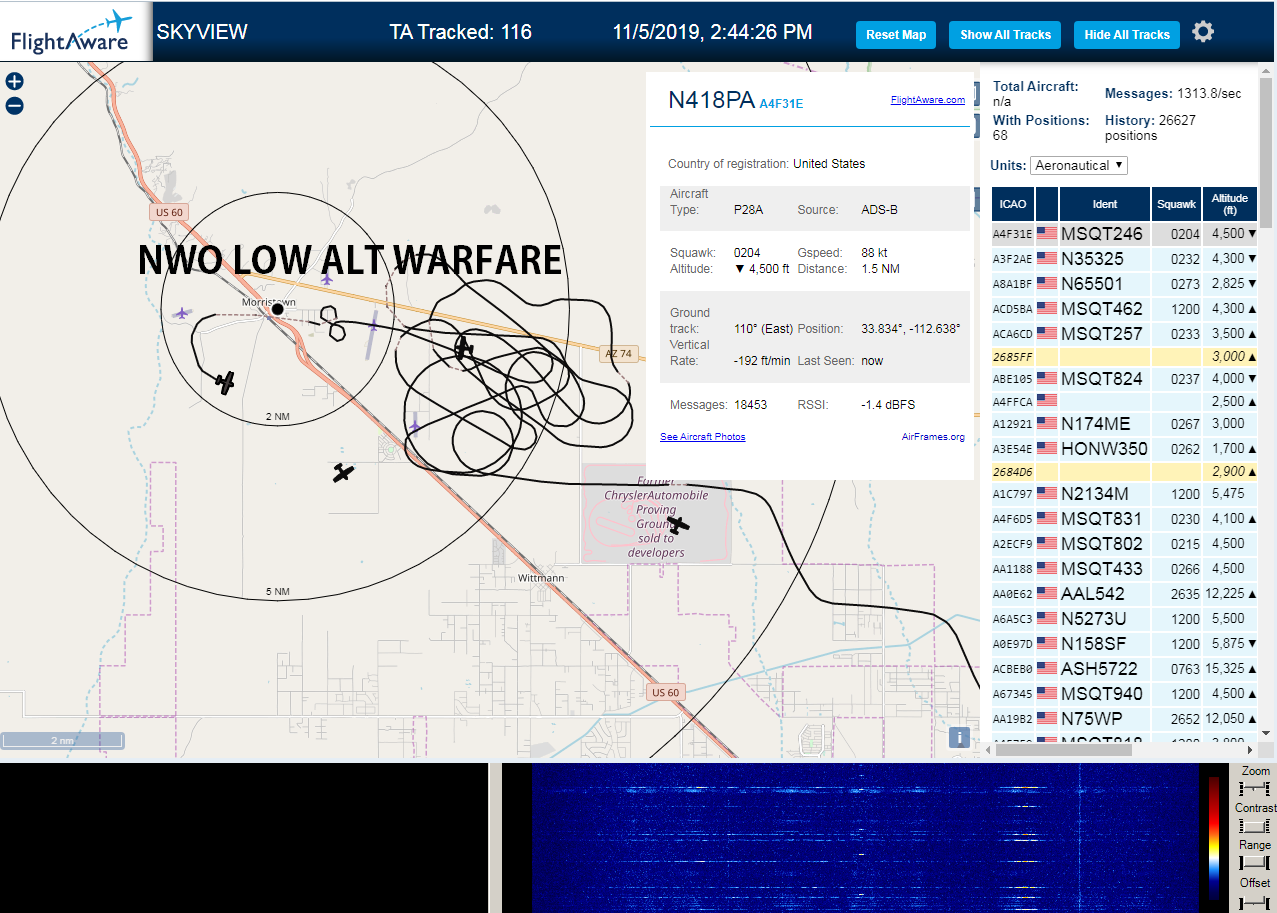Adjust the waterfall Contrast slider
The height and width of the screenshot is (913, 1277).
click(x=1253, y=826)
